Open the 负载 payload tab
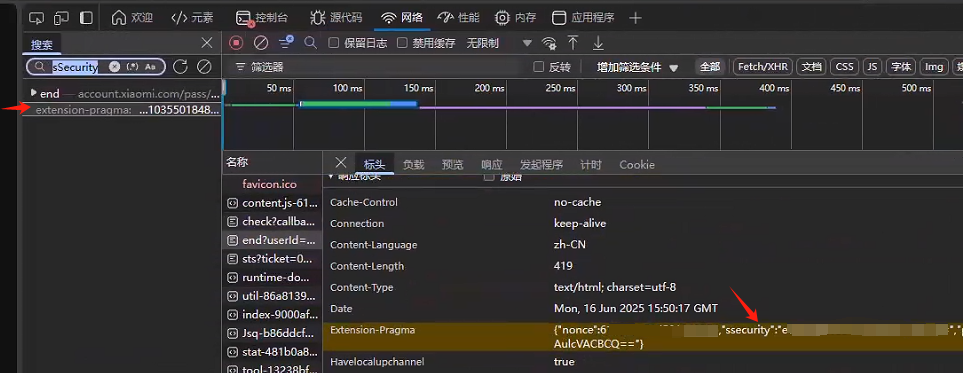 point(413,165)
